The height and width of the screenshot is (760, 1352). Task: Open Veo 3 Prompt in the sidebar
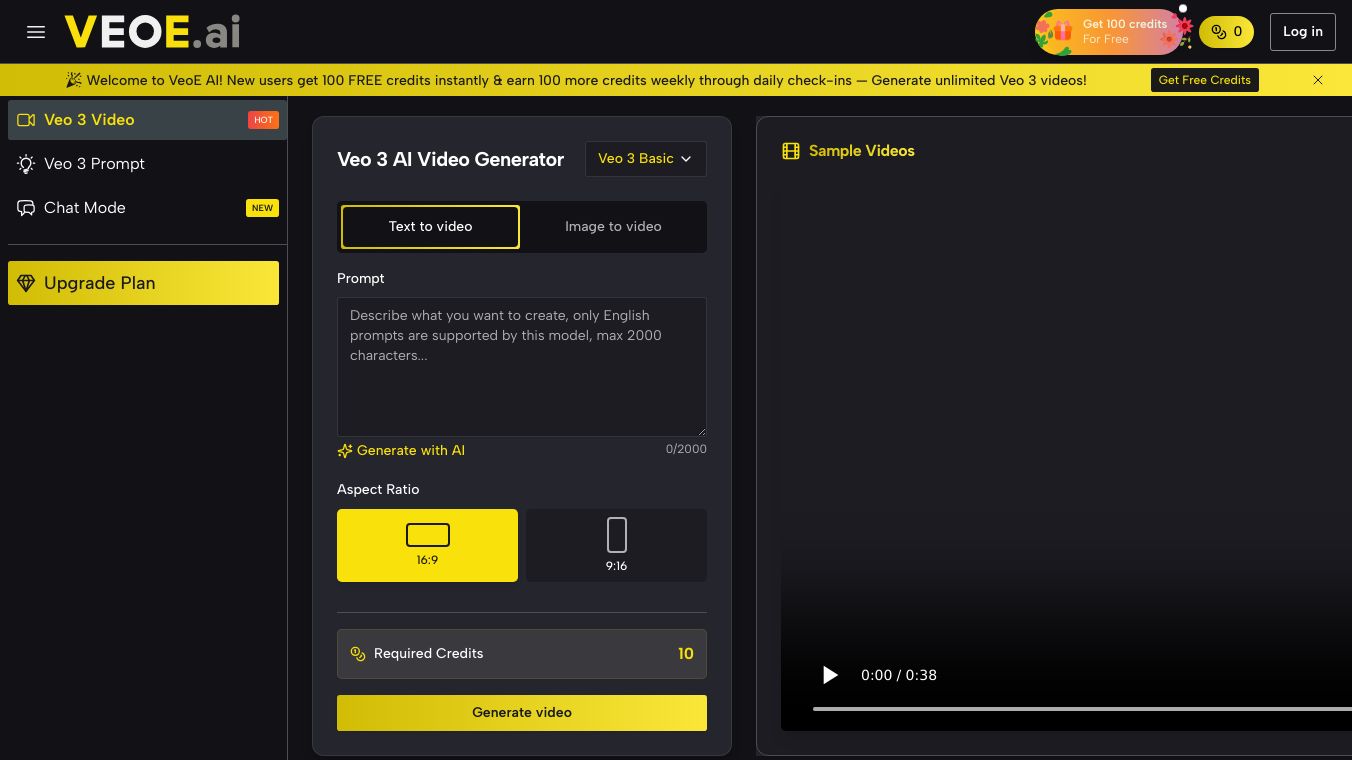pos(147,164)
